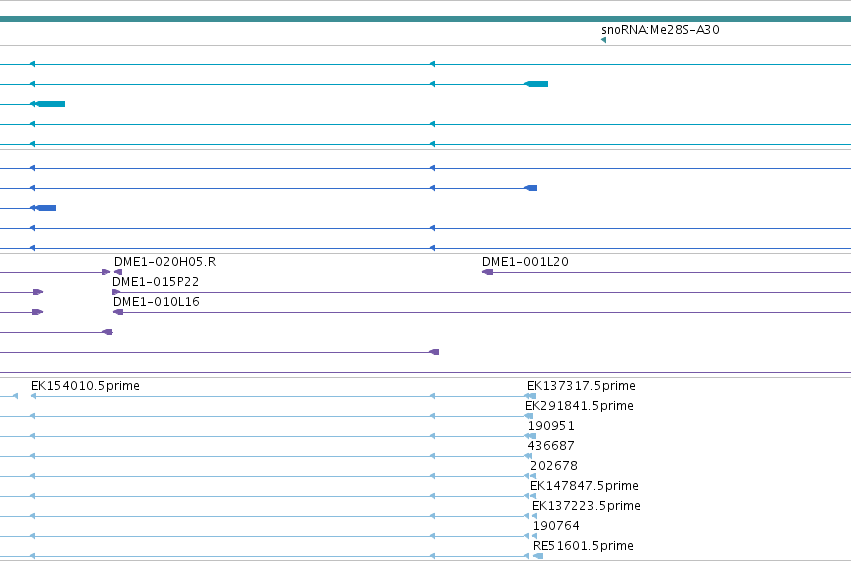851x561 pixels.
Task: Select the purple arrowhead ending the long purple line
Action: pyautogui.click(x=434, y=352)
